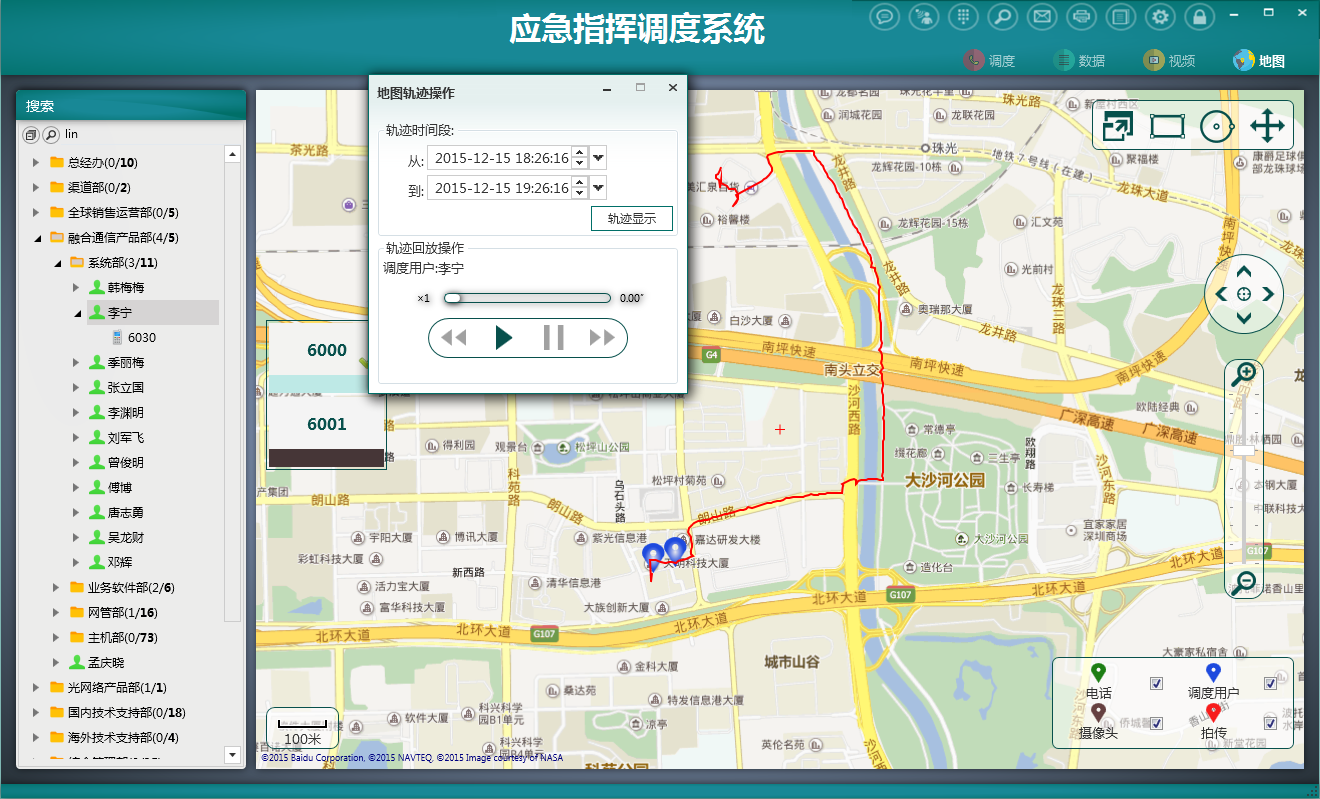Viewport: 1320px width, 799px height.
Task: Select the rectangle selection map tool
Action: pos(1167,126)
